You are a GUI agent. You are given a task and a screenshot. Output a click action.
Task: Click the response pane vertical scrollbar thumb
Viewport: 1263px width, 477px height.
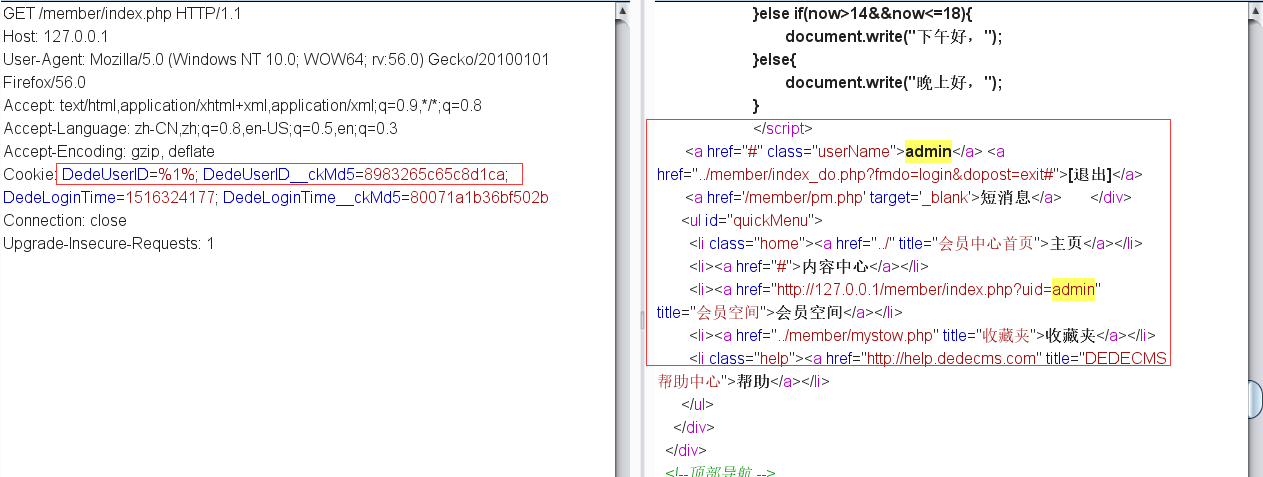[1255, 397]
